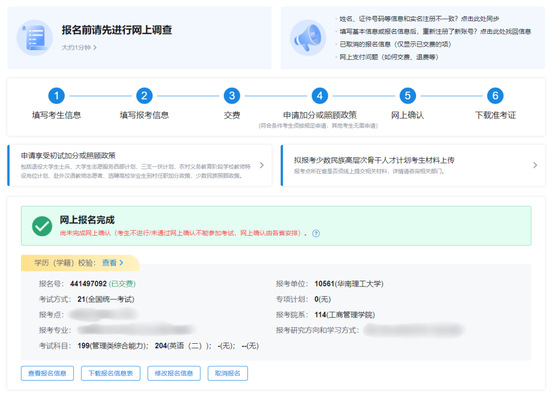This screenshot has height=396, width=553.
Task: Click step label 下载准考证
Action: pos(495,115)
